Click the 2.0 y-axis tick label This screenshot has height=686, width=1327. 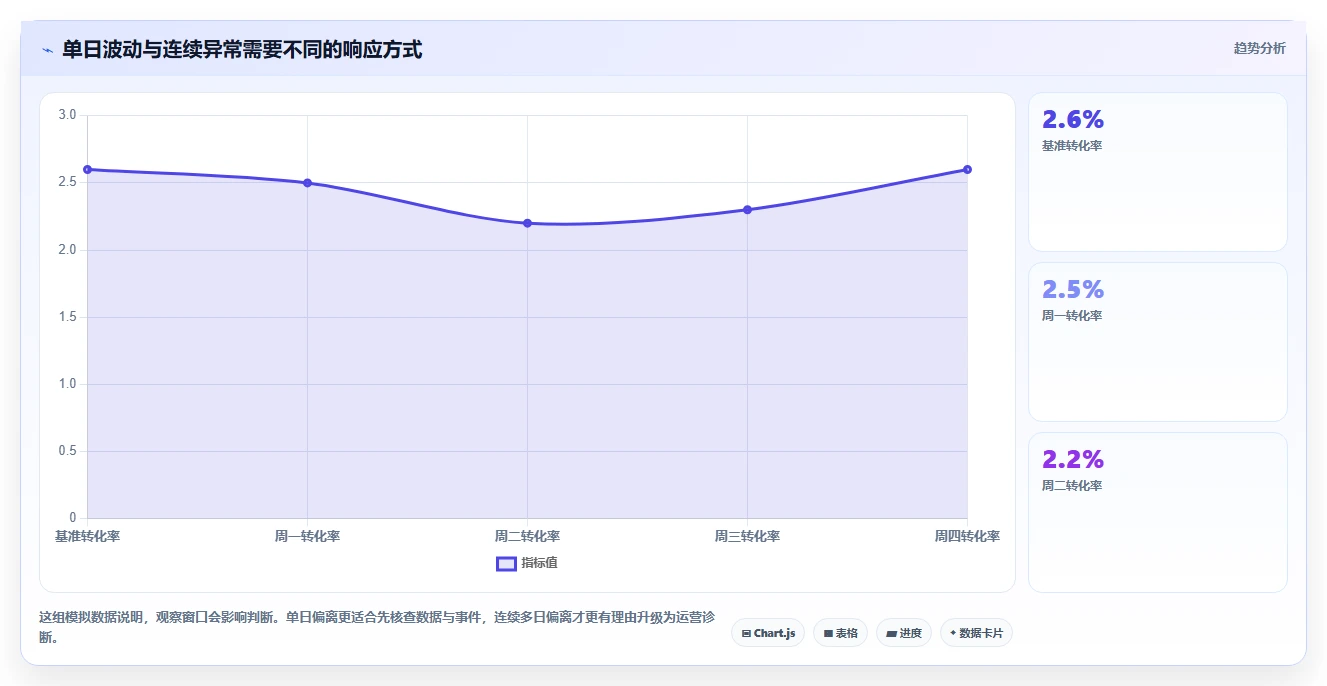(67, 250)
